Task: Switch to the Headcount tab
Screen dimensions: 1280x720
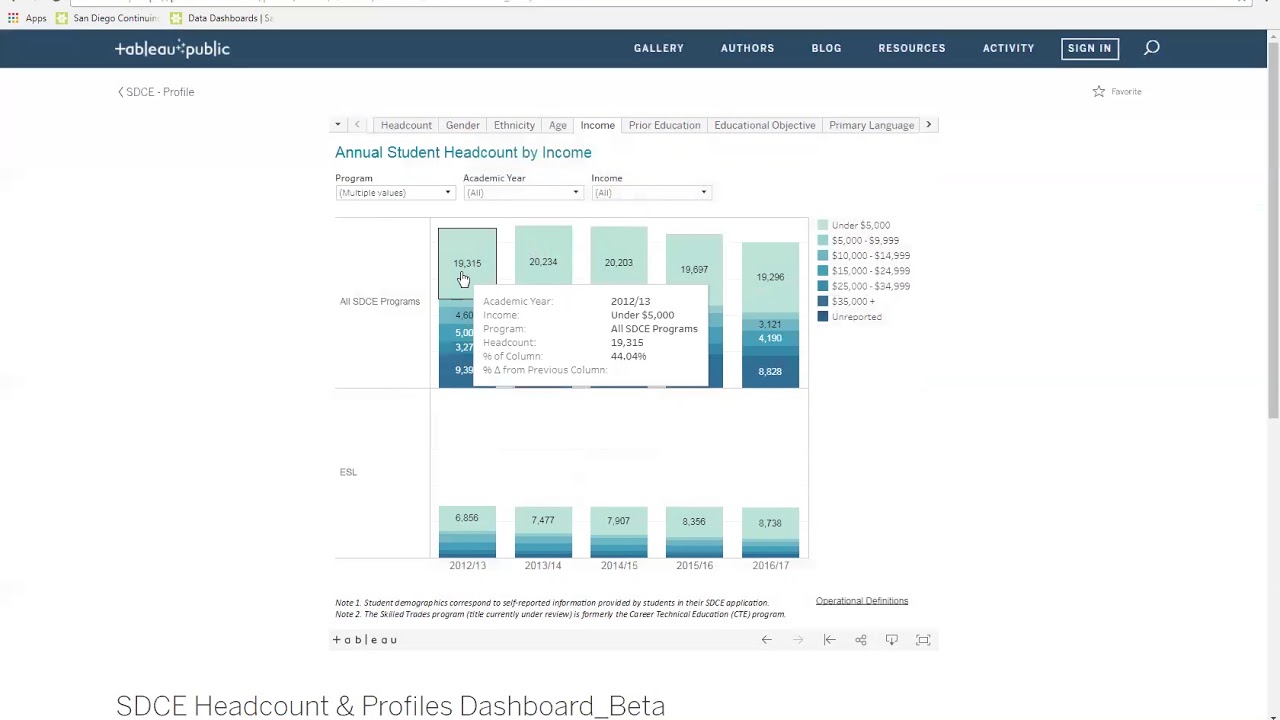Action: [406, 125]
